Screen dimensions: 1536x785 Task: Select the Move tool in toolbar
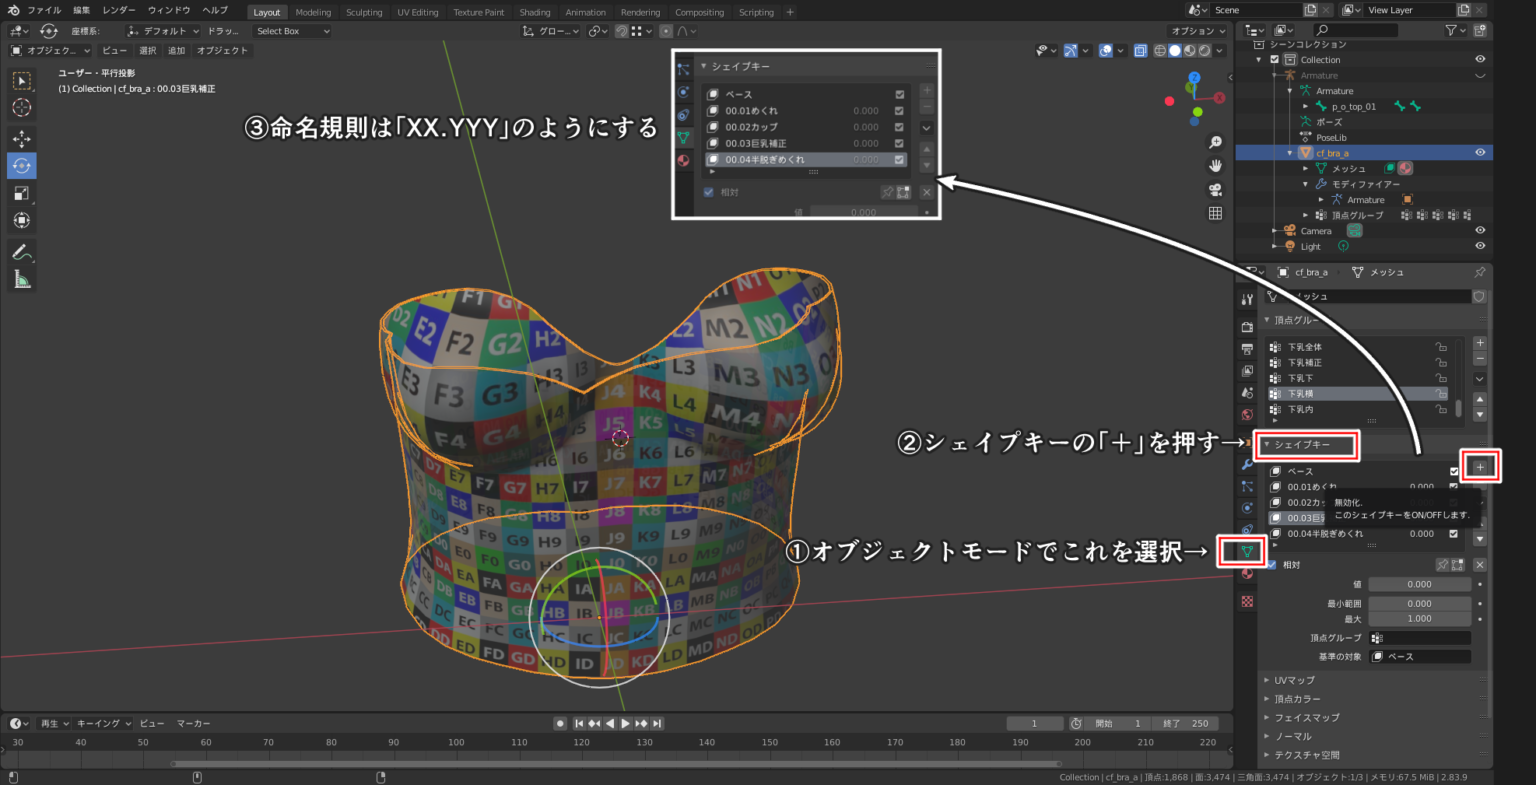[x=21, y=138]
